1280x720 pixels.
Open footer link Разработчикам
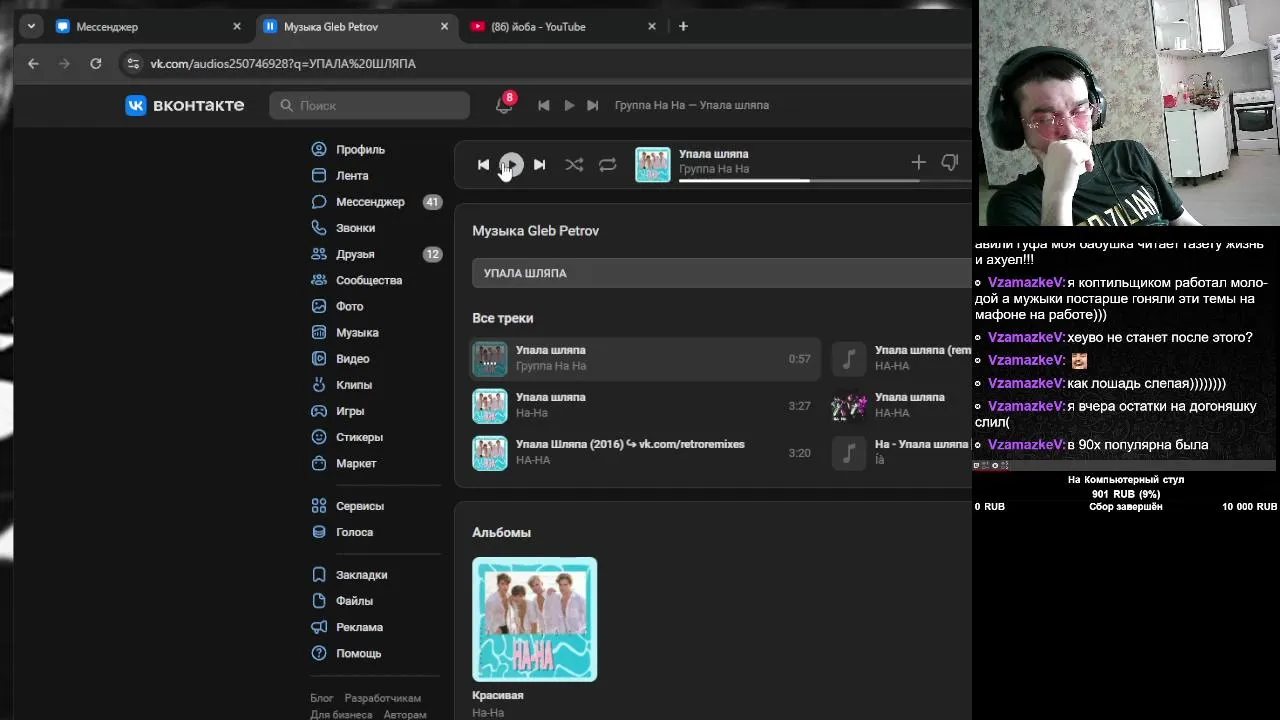pyautogui.click(x=383, y=698)
